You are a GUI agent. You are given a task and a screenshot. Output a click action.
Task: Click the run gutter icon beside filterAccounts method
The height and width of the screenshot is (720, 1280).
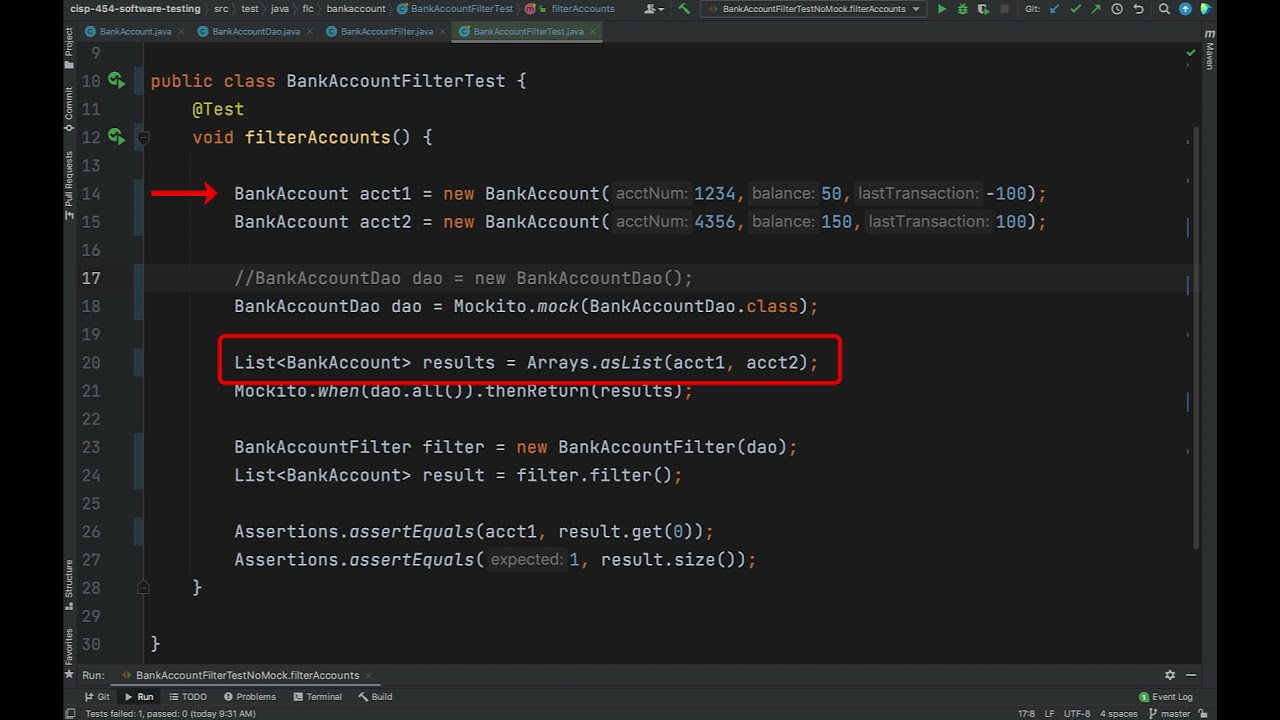116,136
